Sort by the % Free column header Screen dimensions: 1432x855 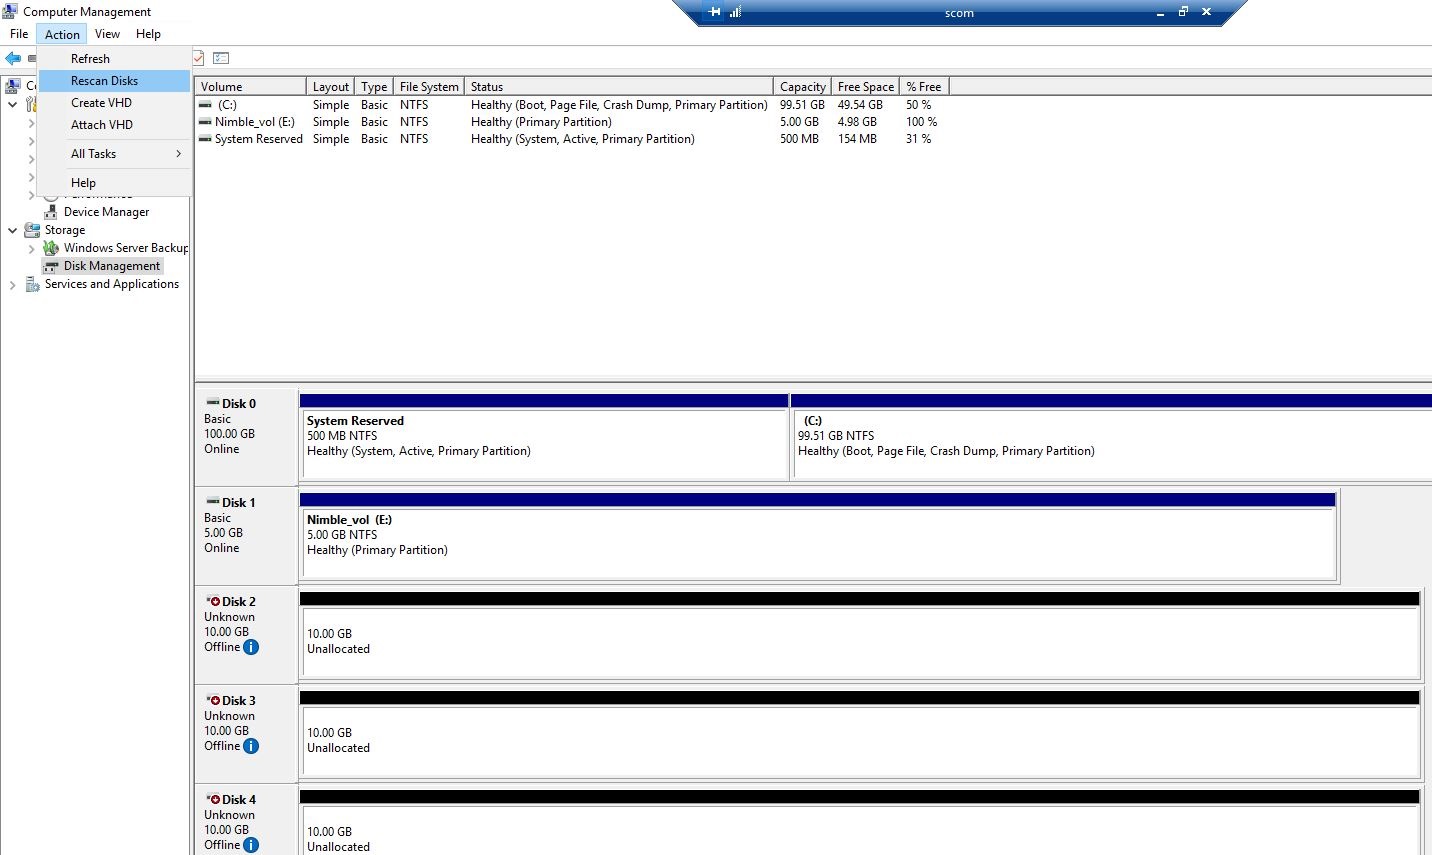(x=924, y=87)
